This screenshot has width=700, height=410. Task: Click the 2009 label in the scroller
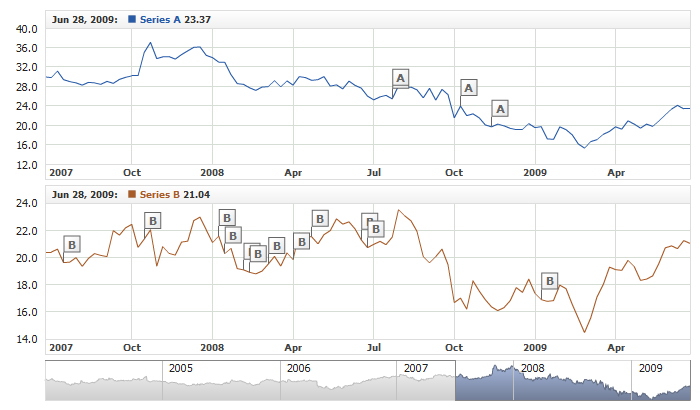(650, 368)
